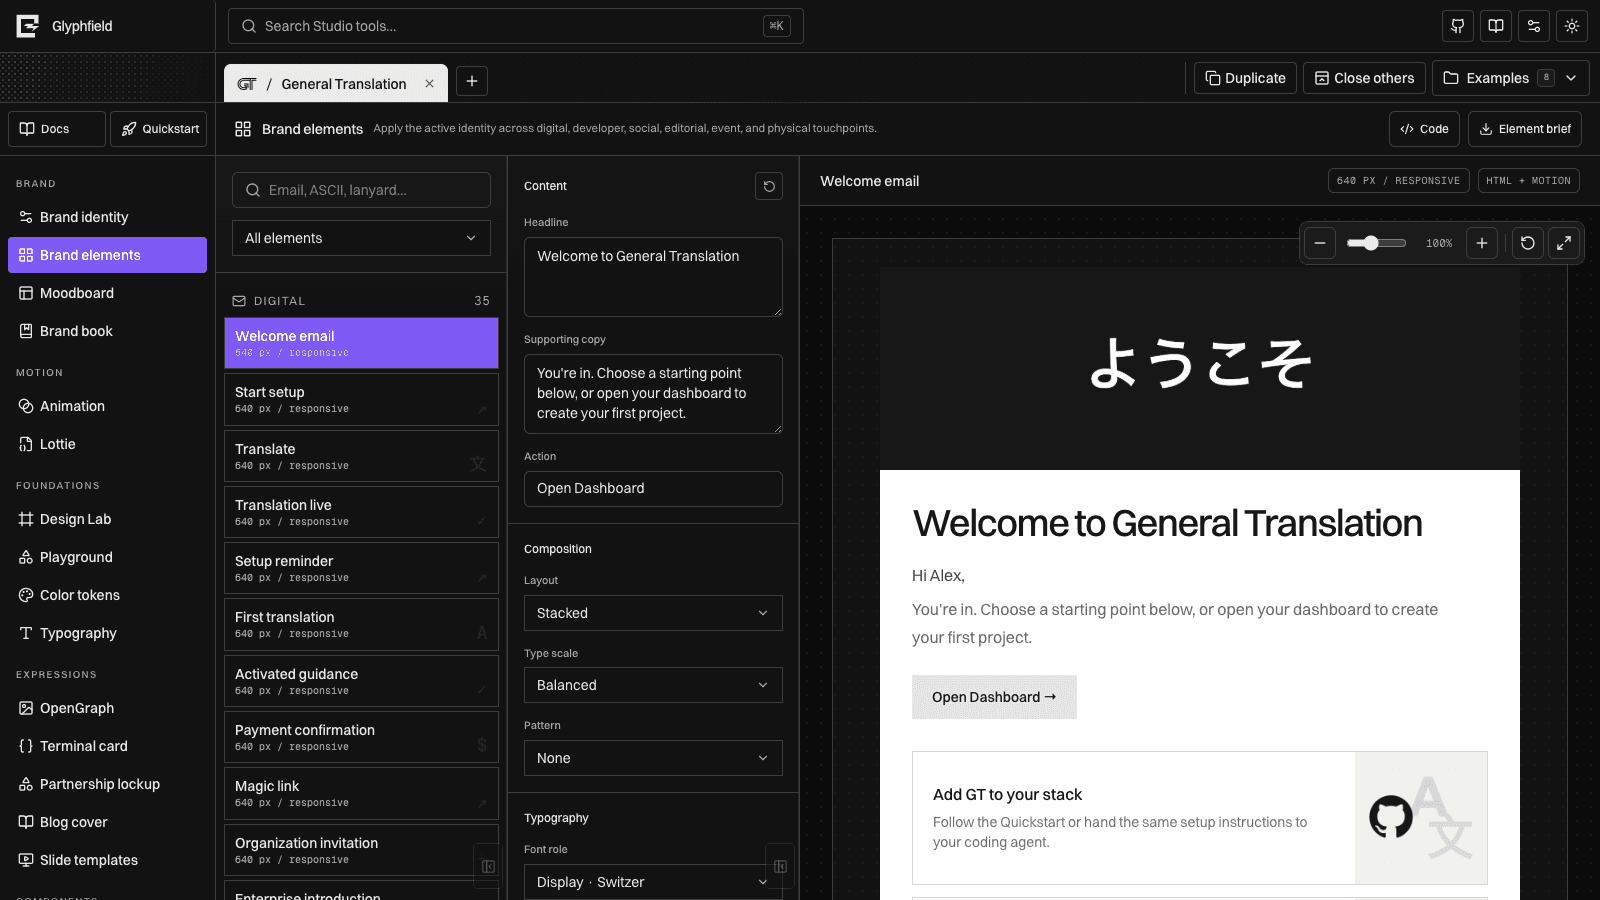Click the Duplicate button

[1245, 78]
